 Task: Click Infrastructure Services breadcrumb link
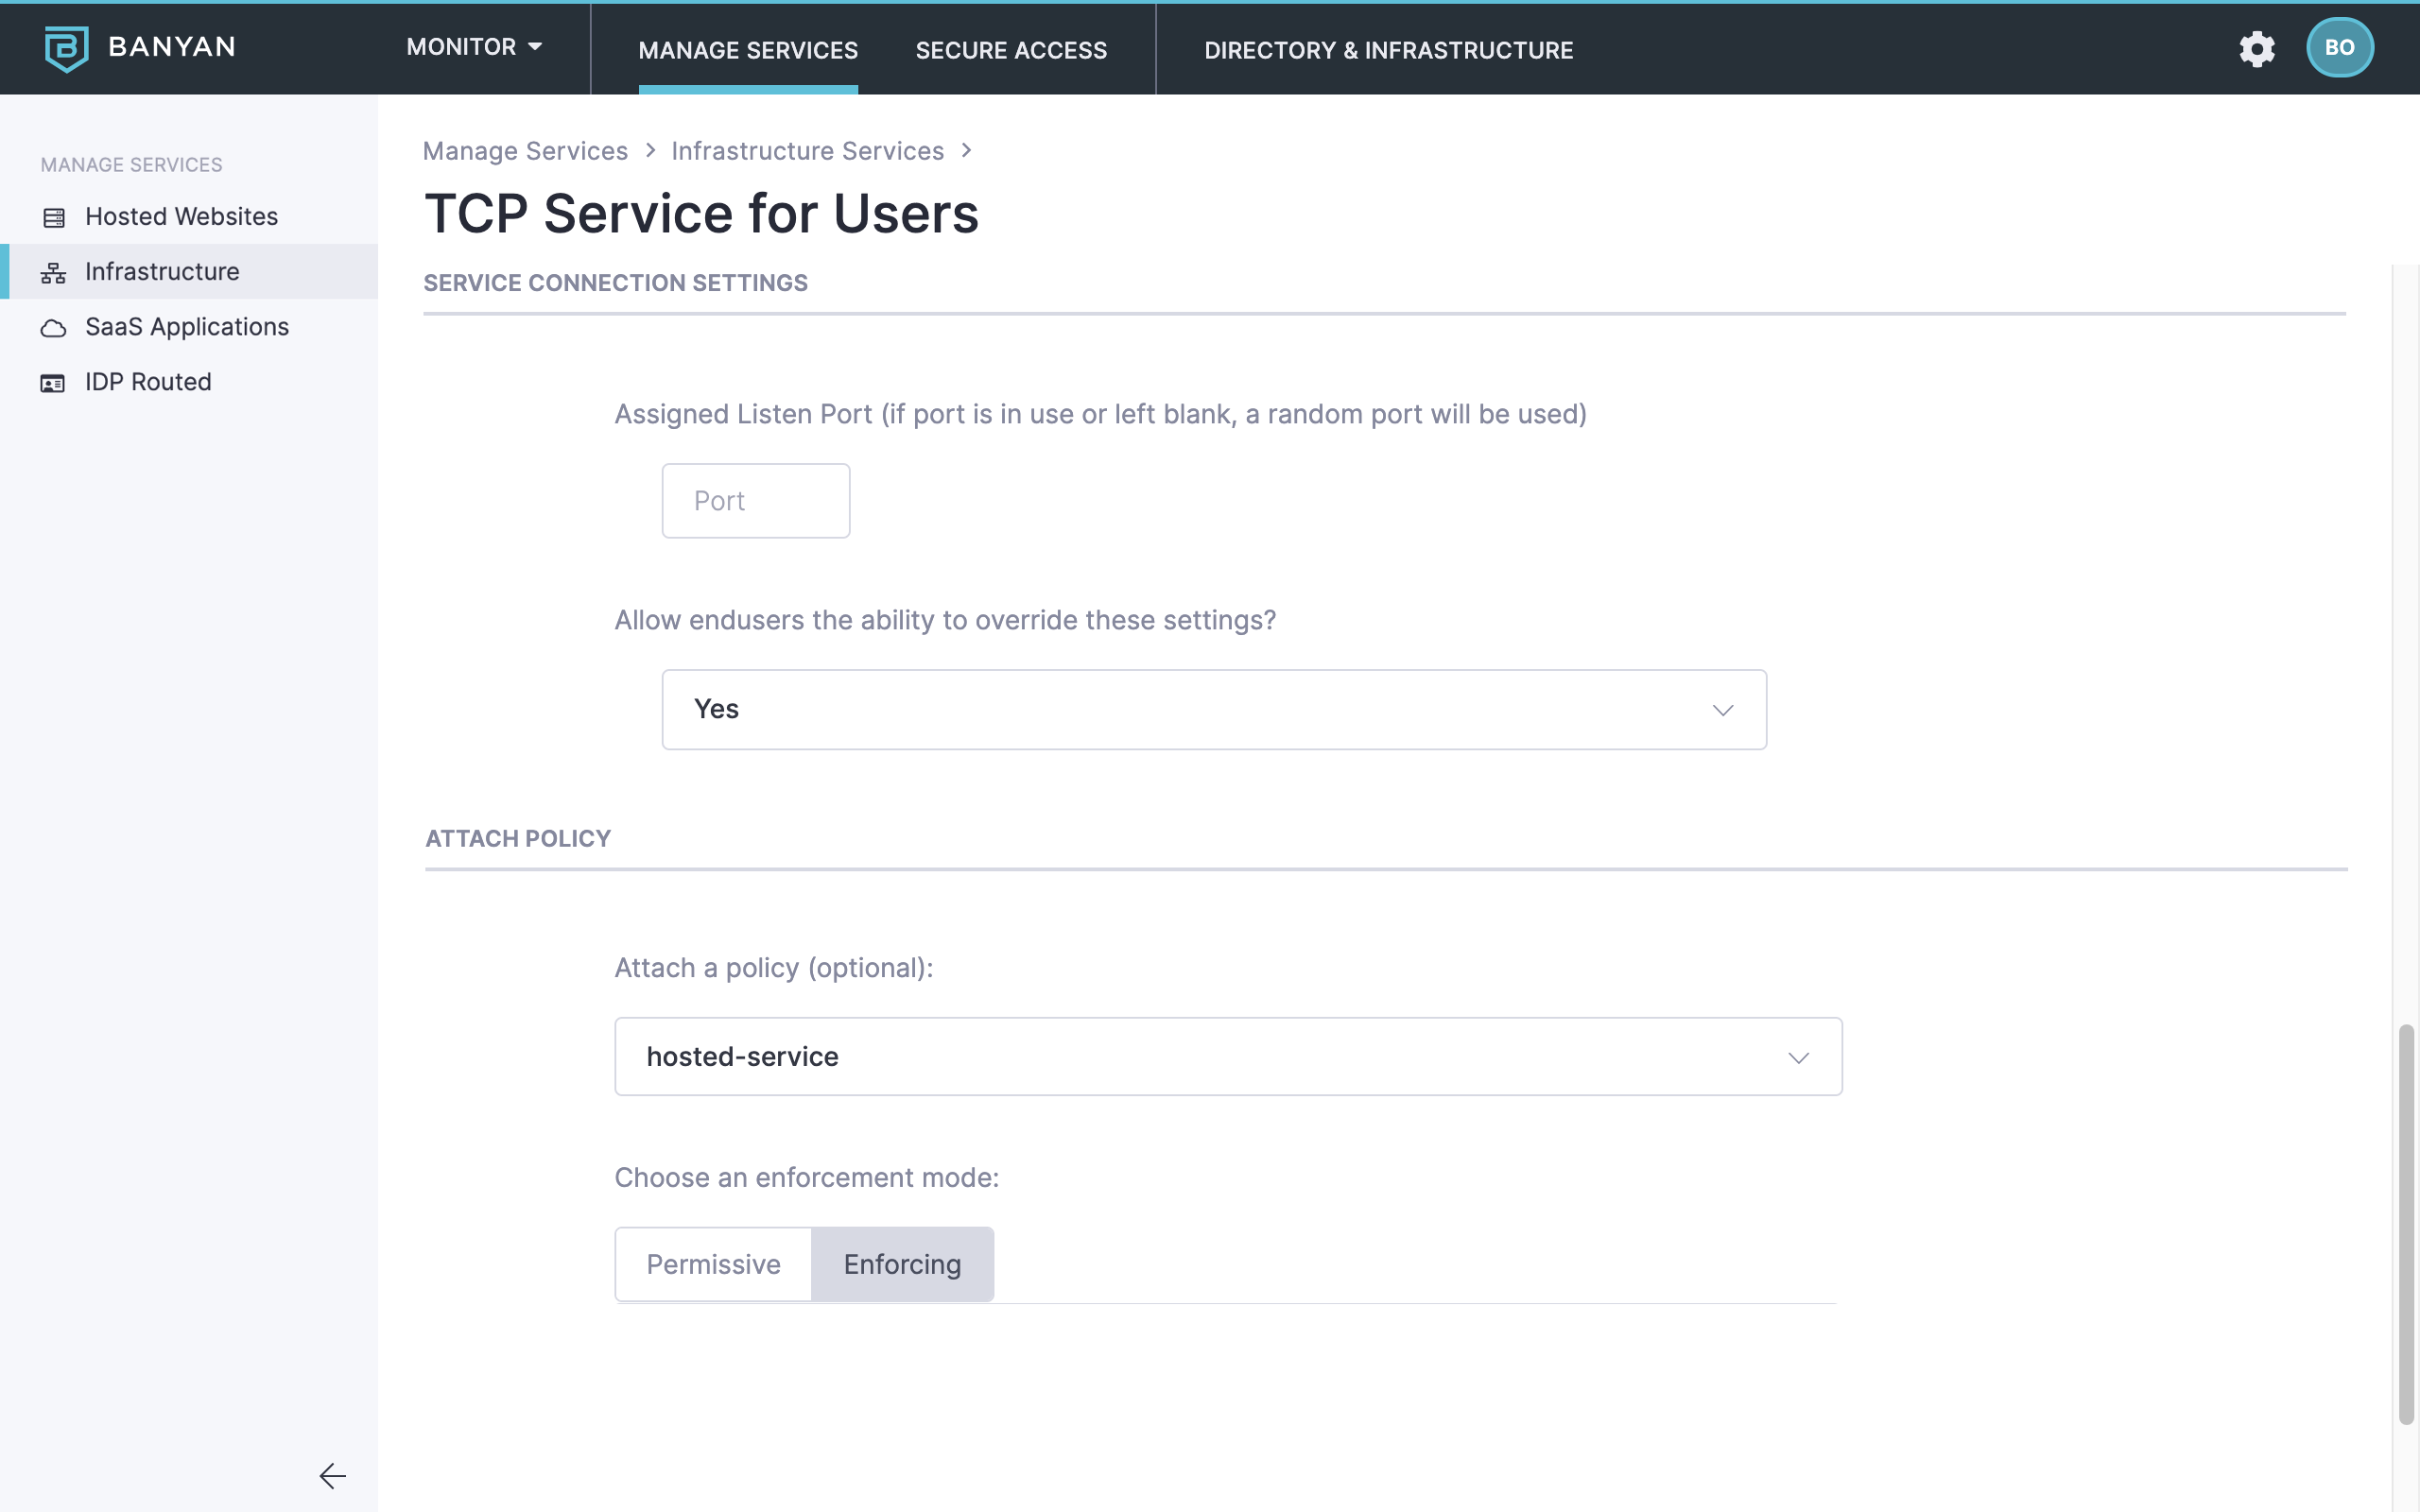point(807,151)
